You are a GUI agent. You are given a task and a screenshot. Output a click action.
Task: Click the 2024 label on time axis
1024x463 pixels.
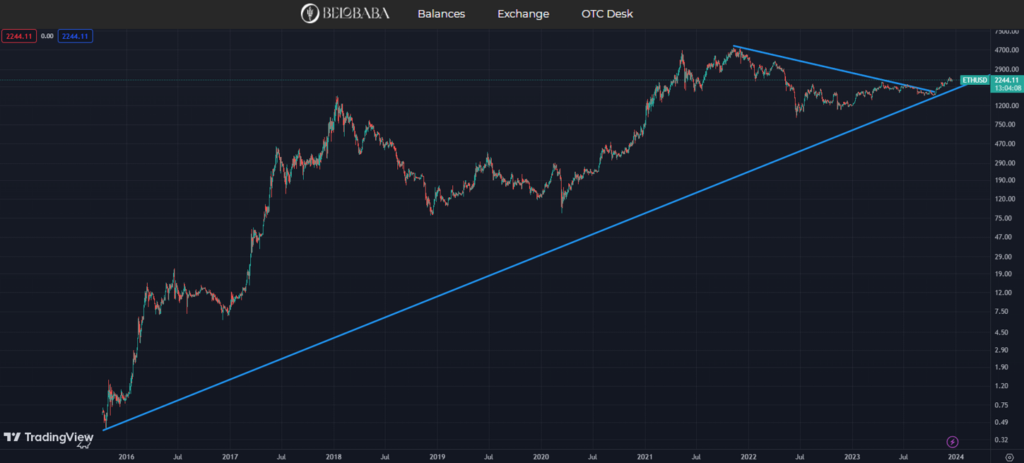pos(955,455)
